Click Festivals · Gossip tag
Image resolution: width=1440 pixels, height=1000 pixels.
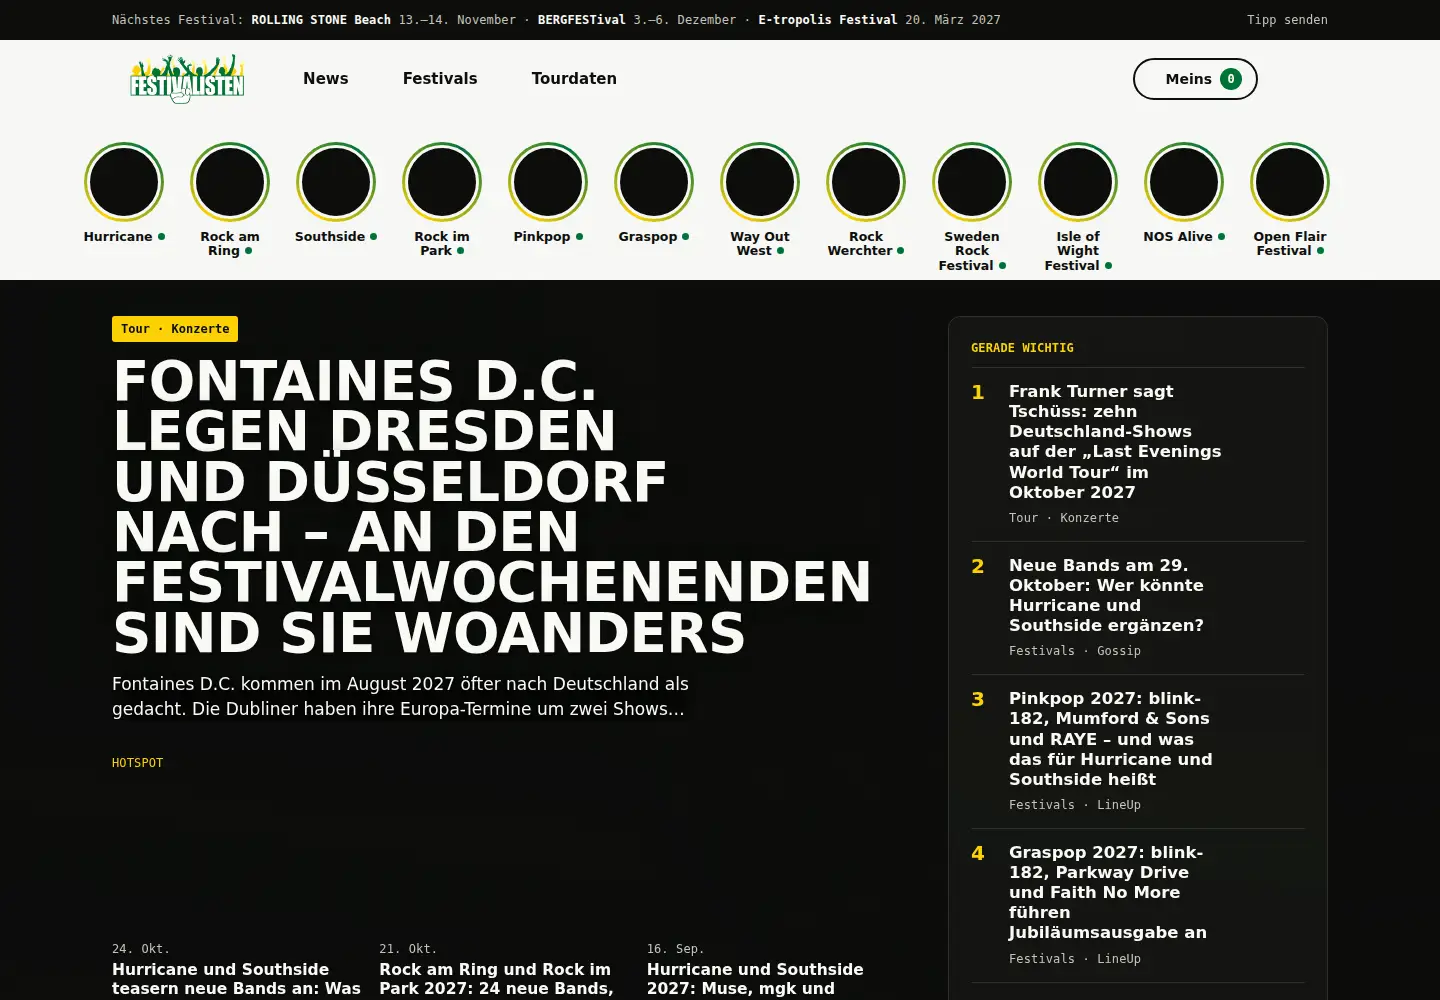click(1075, 651)
